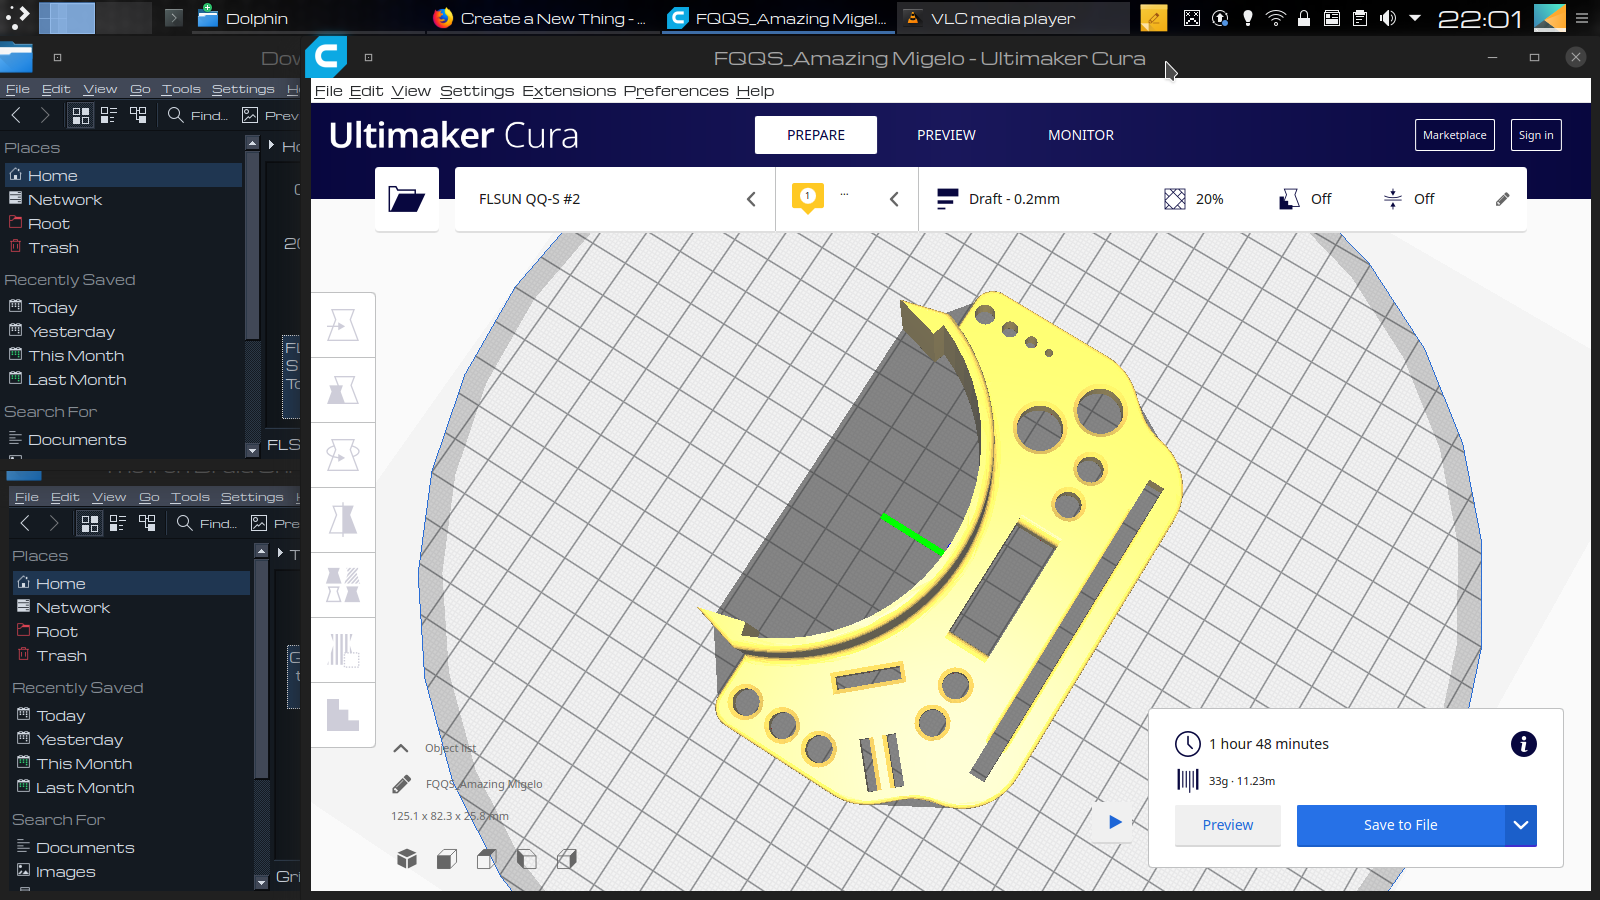Viewport: 1600px width, 900px height.
Task: Click the clipboard tray icon
Action: pyautogui.click(x=1360, y=18)
